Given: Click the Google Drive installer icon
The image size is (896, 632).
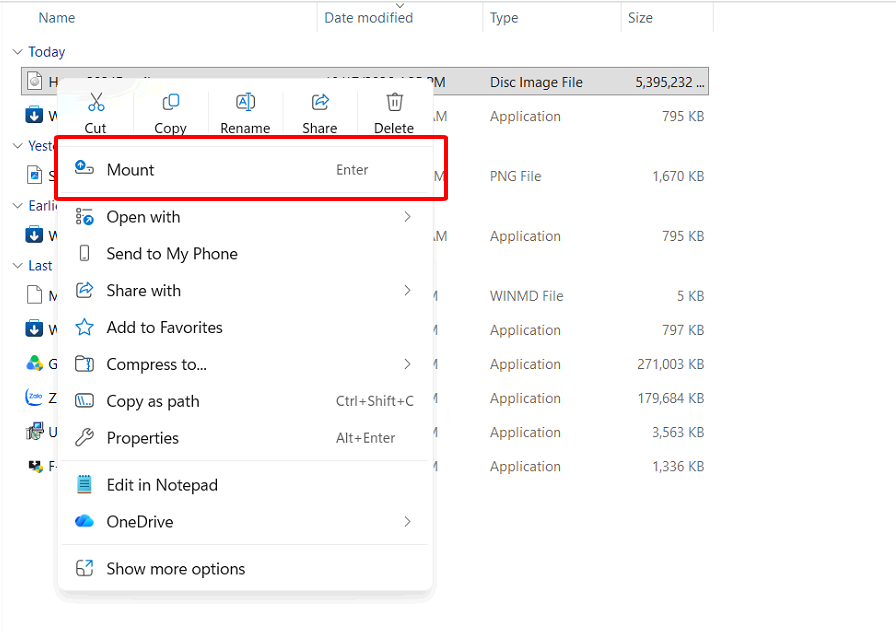Looking at the screenshot, I should [x=35, y=363].
